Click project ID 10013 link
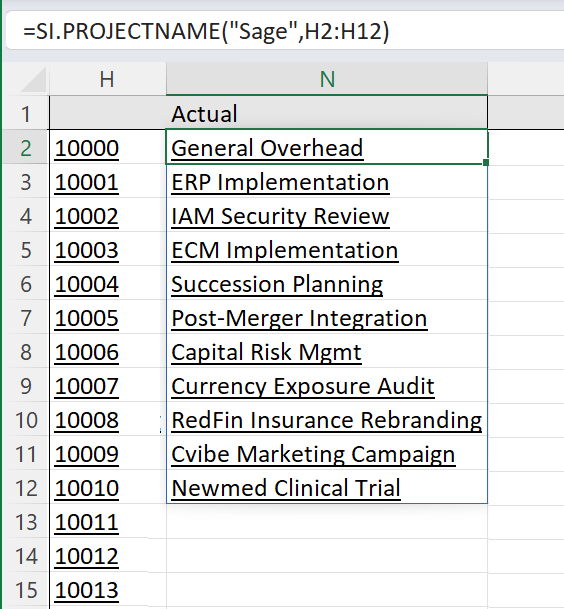564x609 pixels. (86, 590)
